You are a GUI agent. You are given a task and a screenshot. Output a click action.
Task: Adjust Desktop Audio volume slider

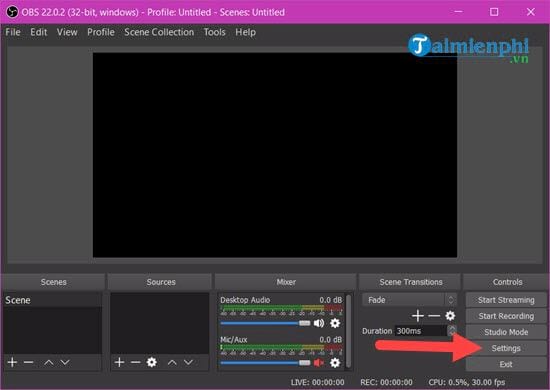[x=265, y=323]
